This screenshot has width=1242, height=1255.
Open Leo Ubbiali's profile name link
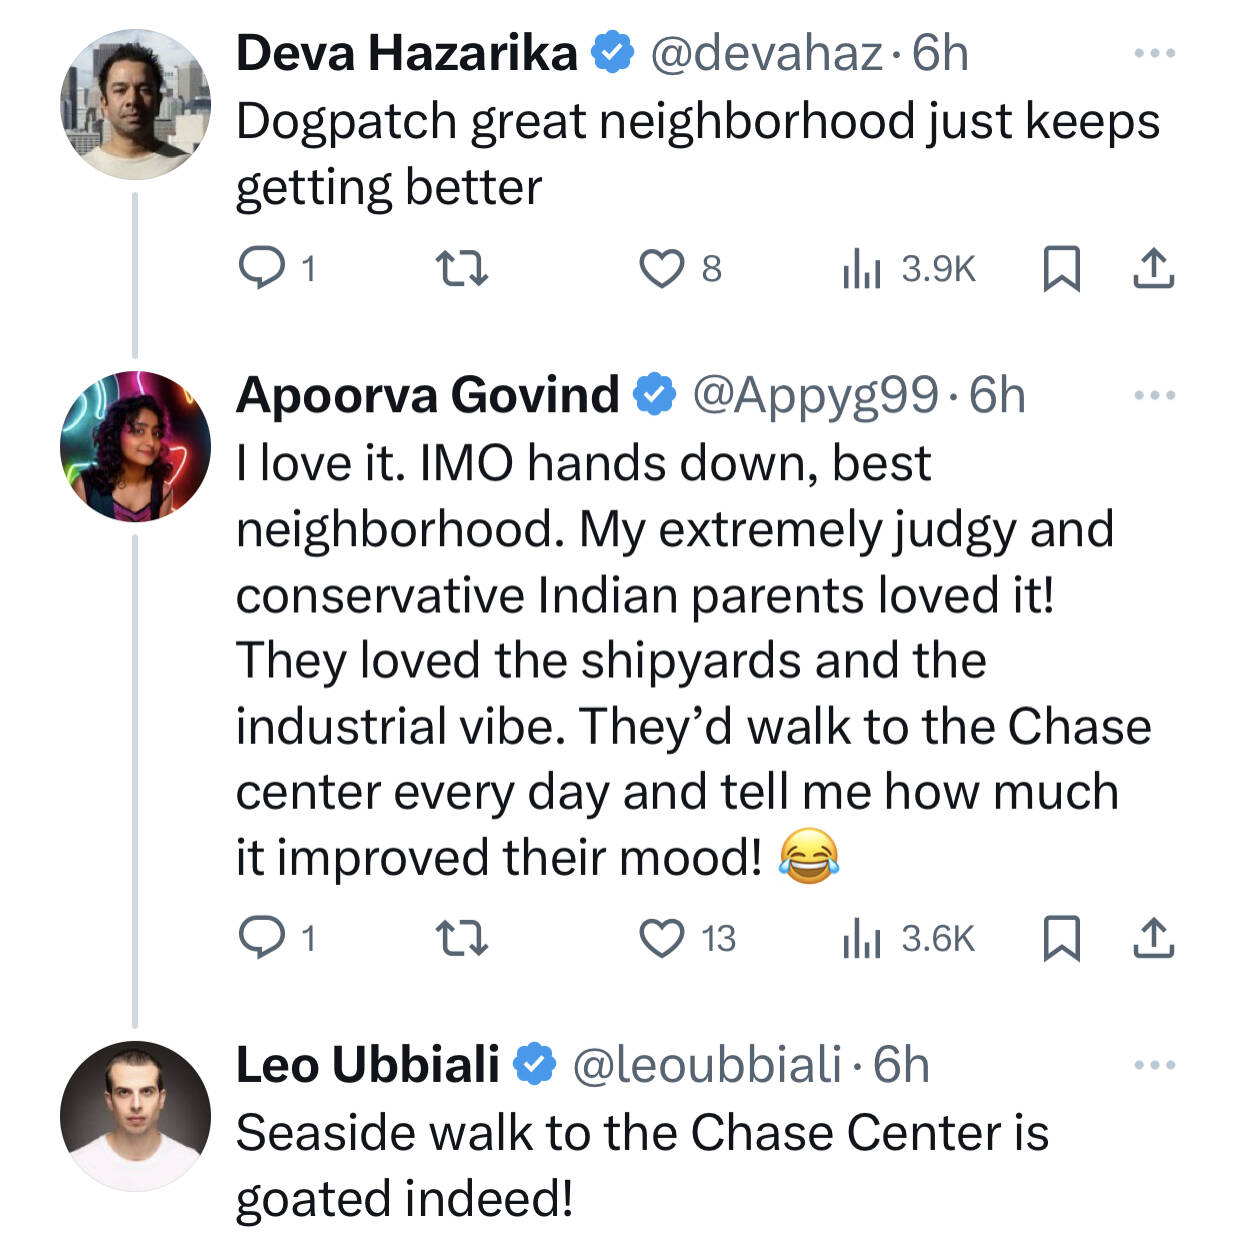pyautogui.click(x=367, y=1064)
